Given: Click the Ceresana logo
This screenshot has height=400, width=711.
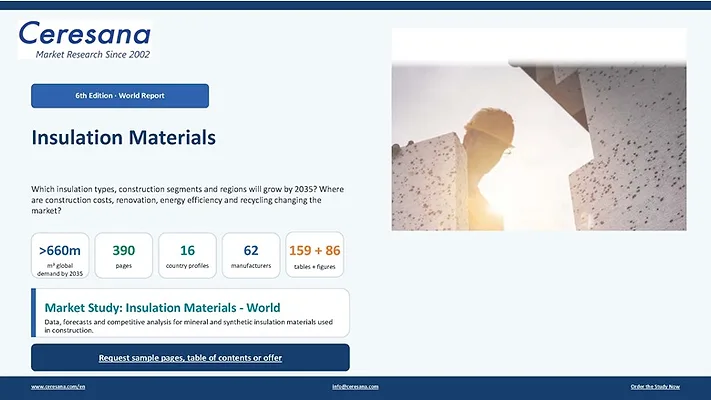Looking at the screenshot, I should (x=85, y=39).
